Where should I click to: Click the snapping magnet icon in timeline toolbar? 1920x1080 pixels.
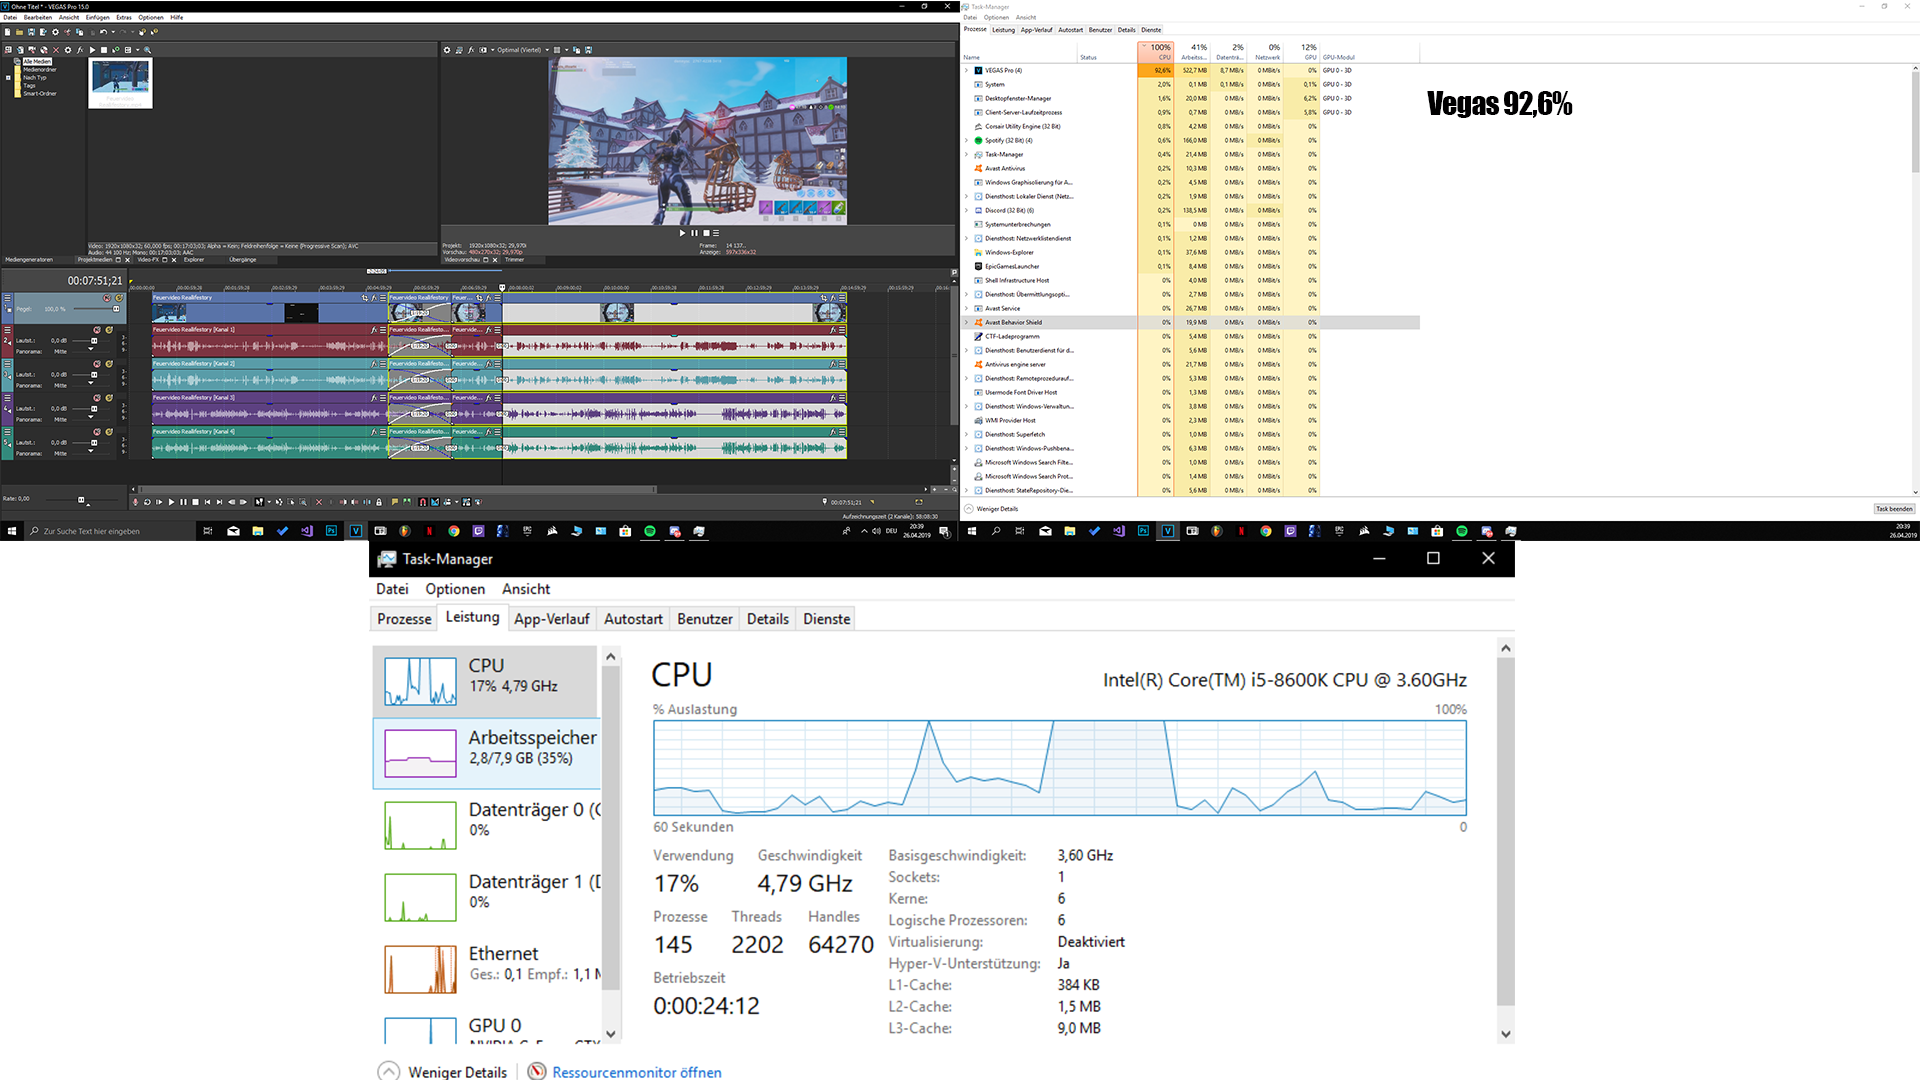[x=422, y=502]
